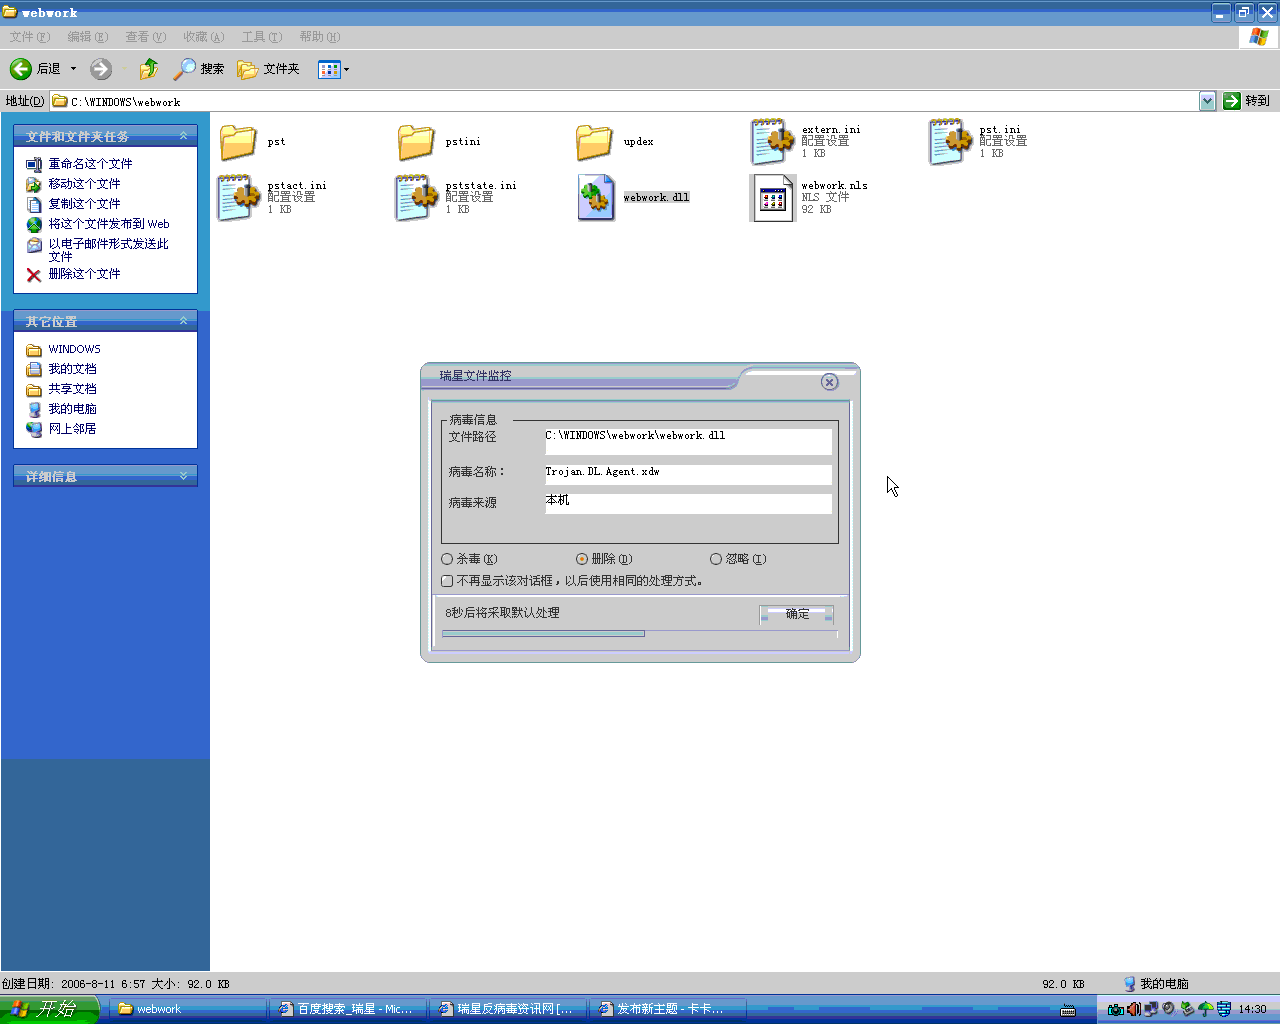Image resolution: width=1280 pixels, height=1024 pixels.
Task: Open 共享文档 in other places
Action: coord(72,389)
